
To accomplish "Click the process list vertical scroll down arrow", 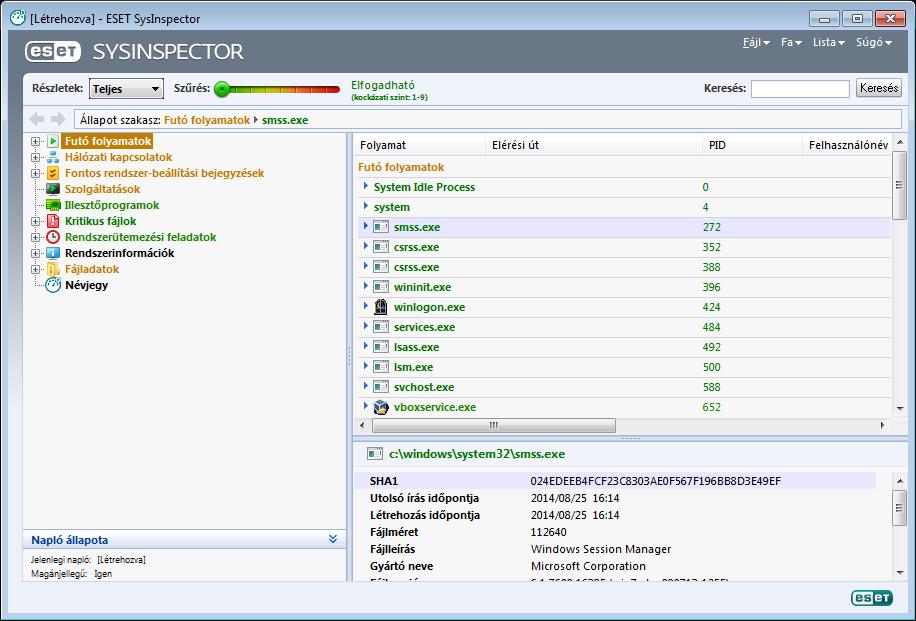I will (900, 408).
